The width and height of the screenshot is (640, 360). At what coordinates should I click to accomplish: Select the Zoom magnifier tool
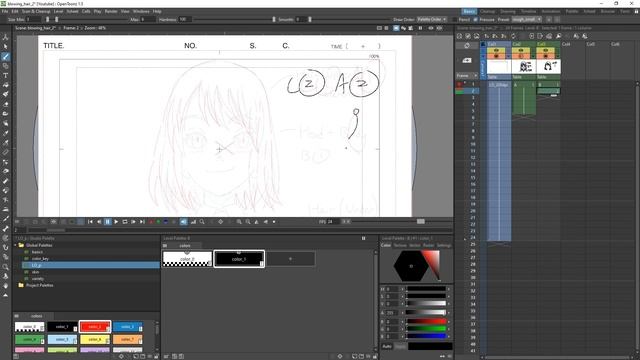(x=6, y=267)
